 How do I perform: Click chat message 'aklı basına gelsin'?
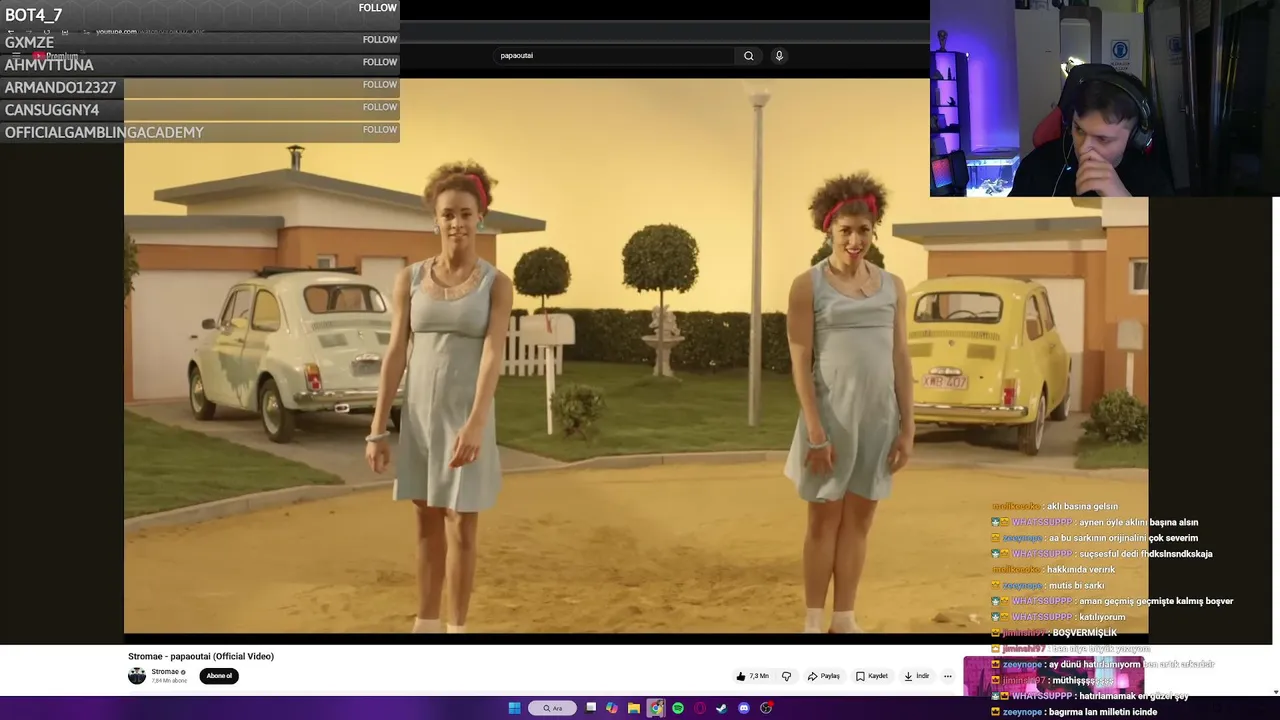tap(1084, 506)
